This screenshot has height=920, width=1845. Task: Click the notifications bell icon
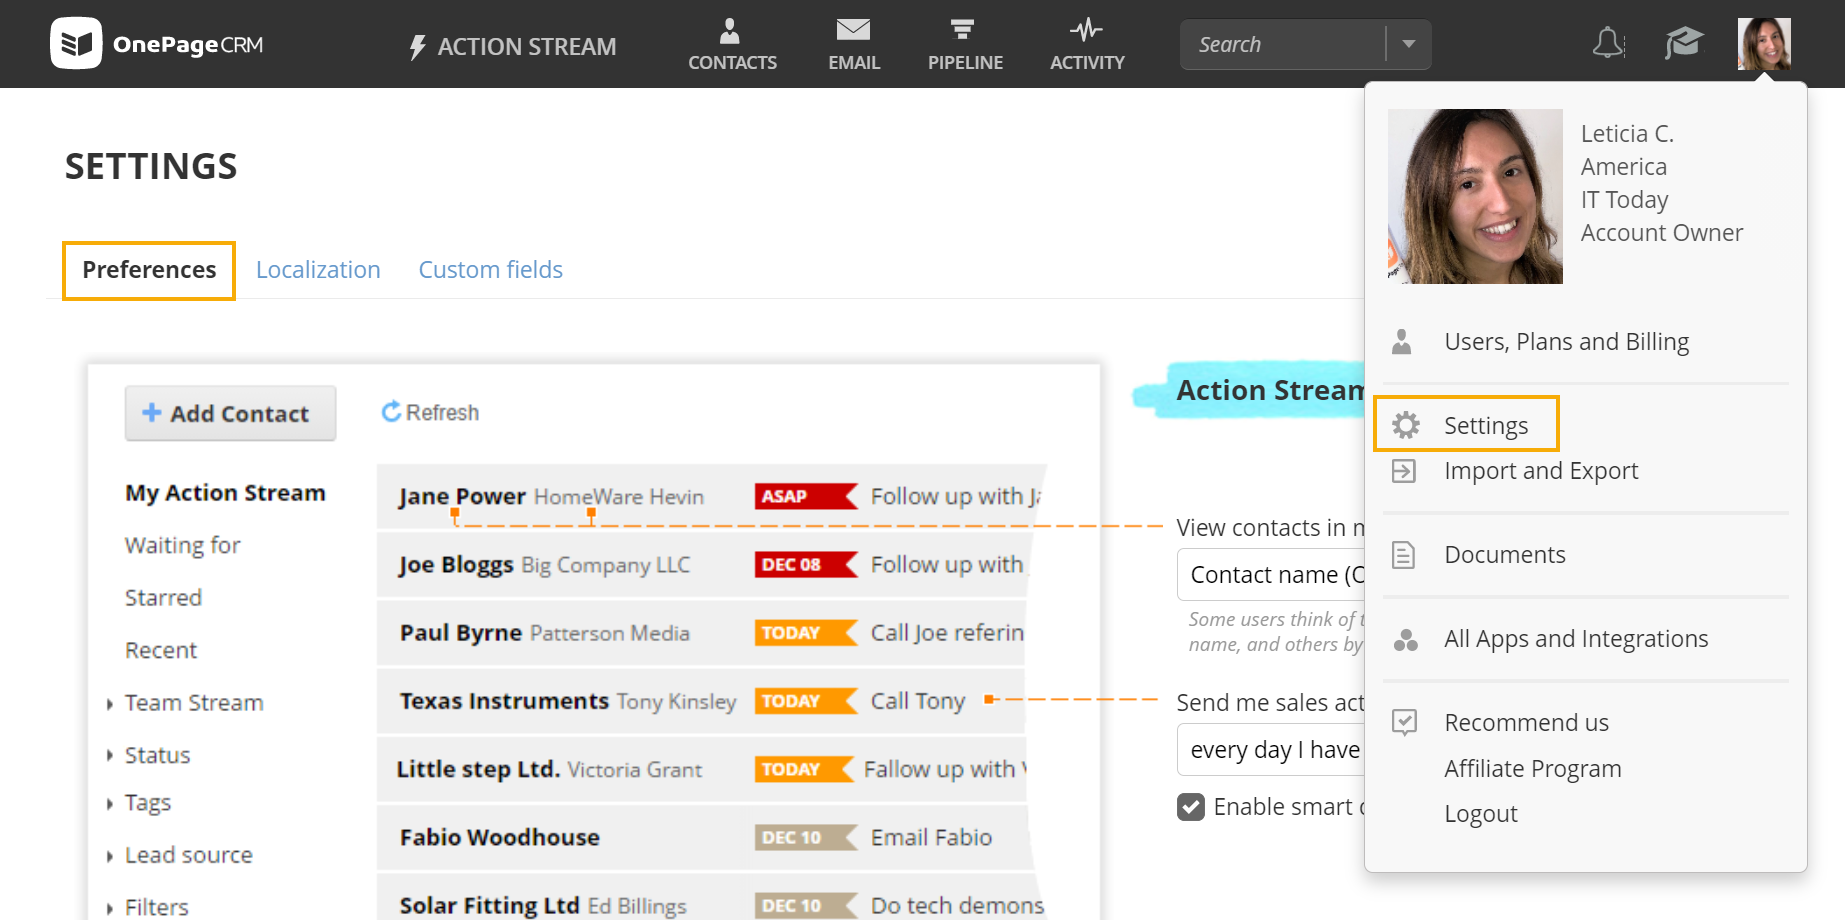[1608, 43]
